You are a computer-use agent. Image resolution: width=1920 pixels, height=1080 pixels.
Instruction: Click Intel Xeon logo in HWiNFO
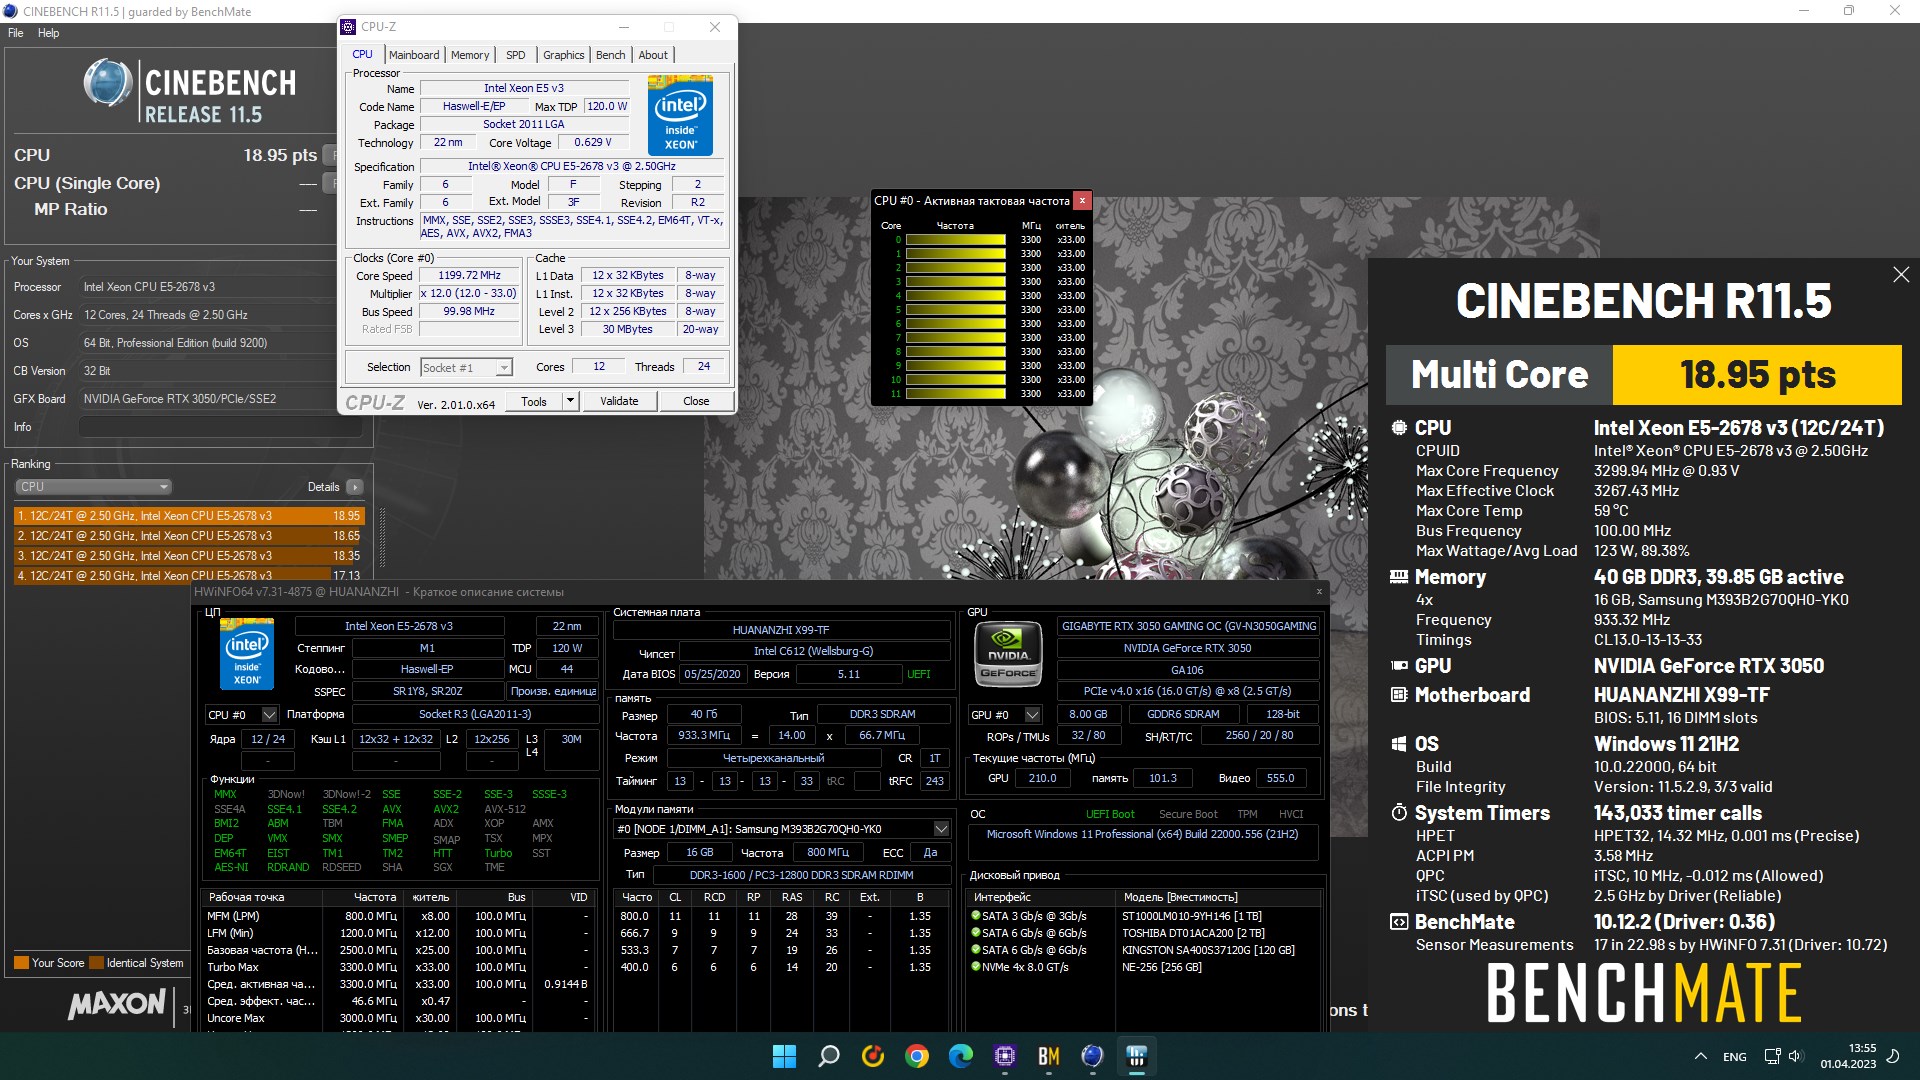247,654
